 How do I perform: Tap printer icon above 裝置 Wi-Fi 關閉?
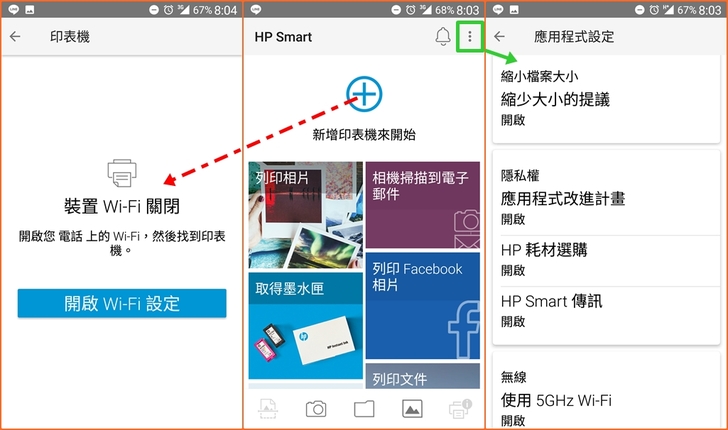tap(122, 173)
